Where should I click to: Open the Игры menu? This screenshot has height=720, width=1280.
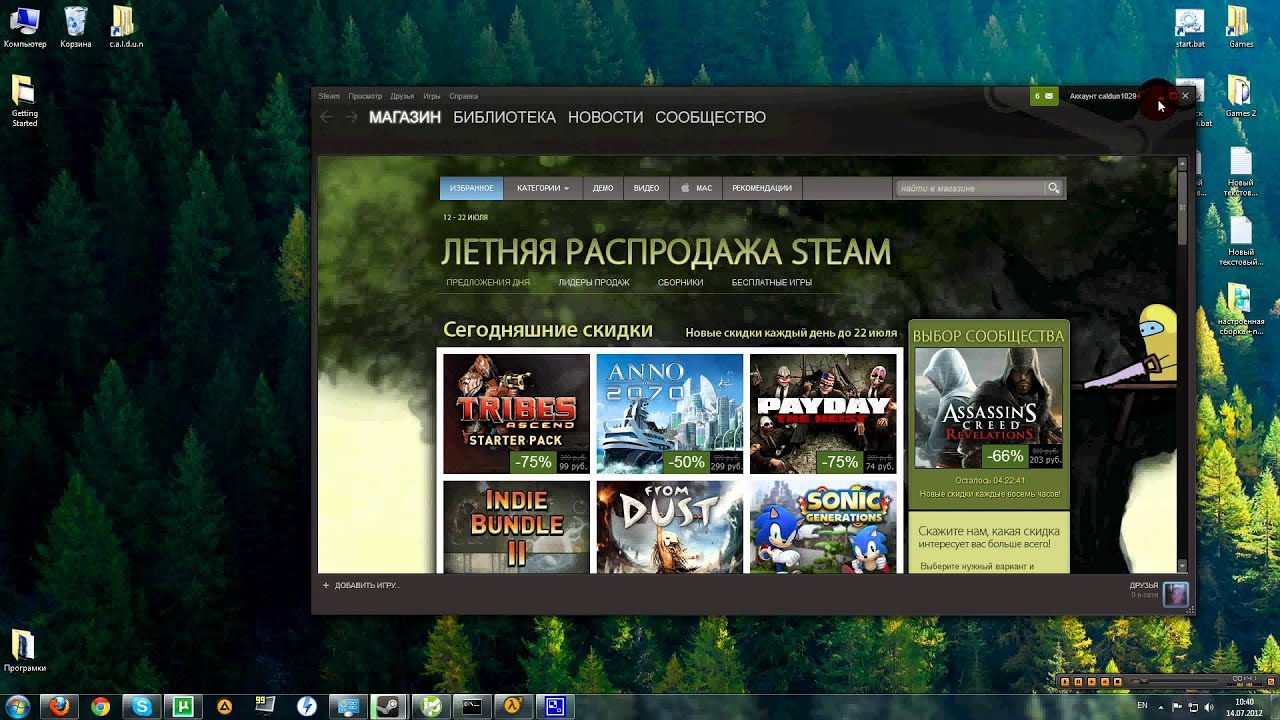(x=432, y=96)
